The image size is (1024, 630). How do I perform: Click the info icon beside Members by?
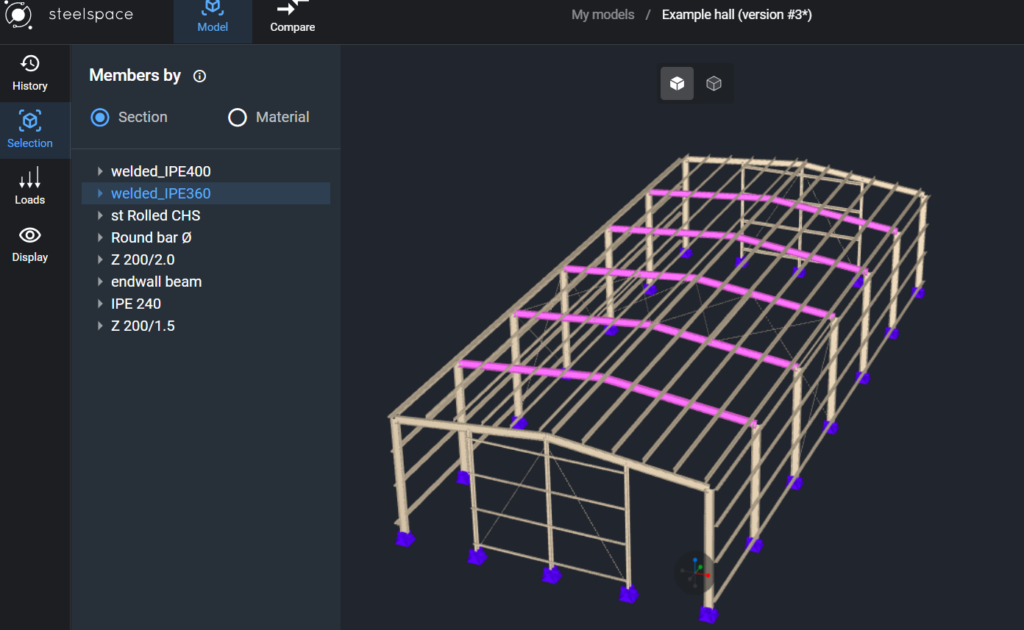pyautogui.click(x=200, y=76)
